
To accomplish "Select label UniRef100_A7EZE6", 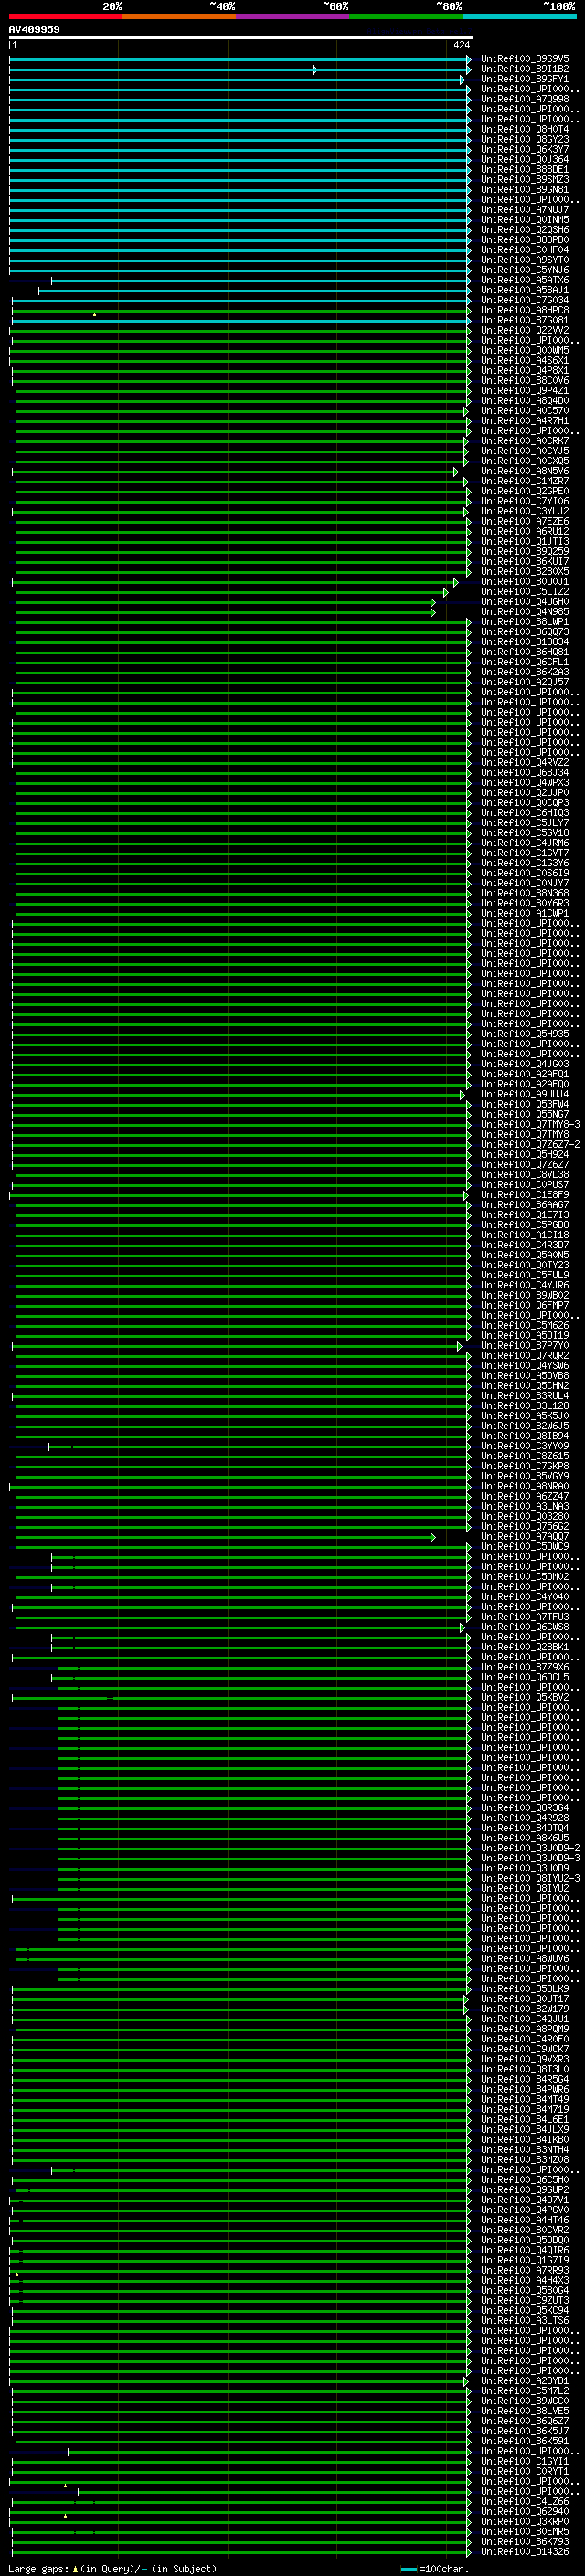I will coord(525,521).
